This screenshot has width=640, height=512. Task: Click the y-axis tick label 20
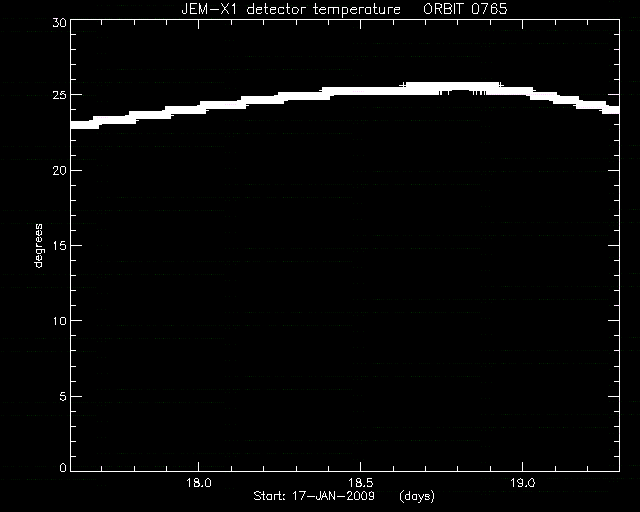tap(59, 170)
